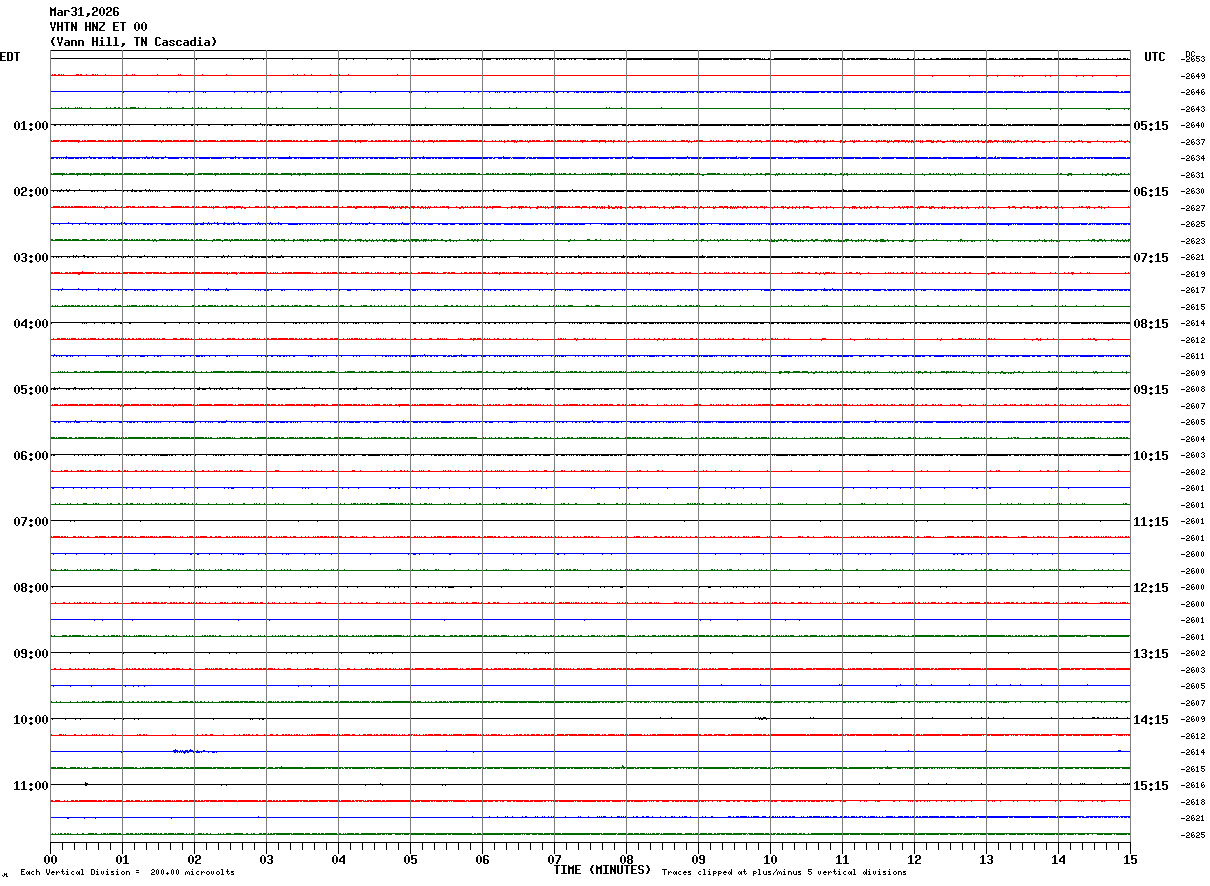Click the DC offset value -2637
This screenshot has width=1210, height=886.
click(1192, 142)
